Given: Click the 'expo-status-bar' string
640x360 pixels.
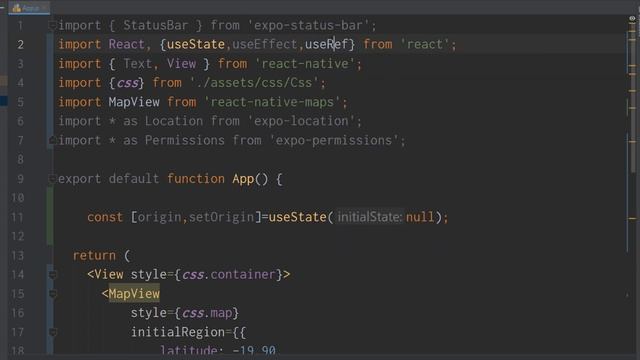Looking at the screenshot, I should [x=308, y=25].
